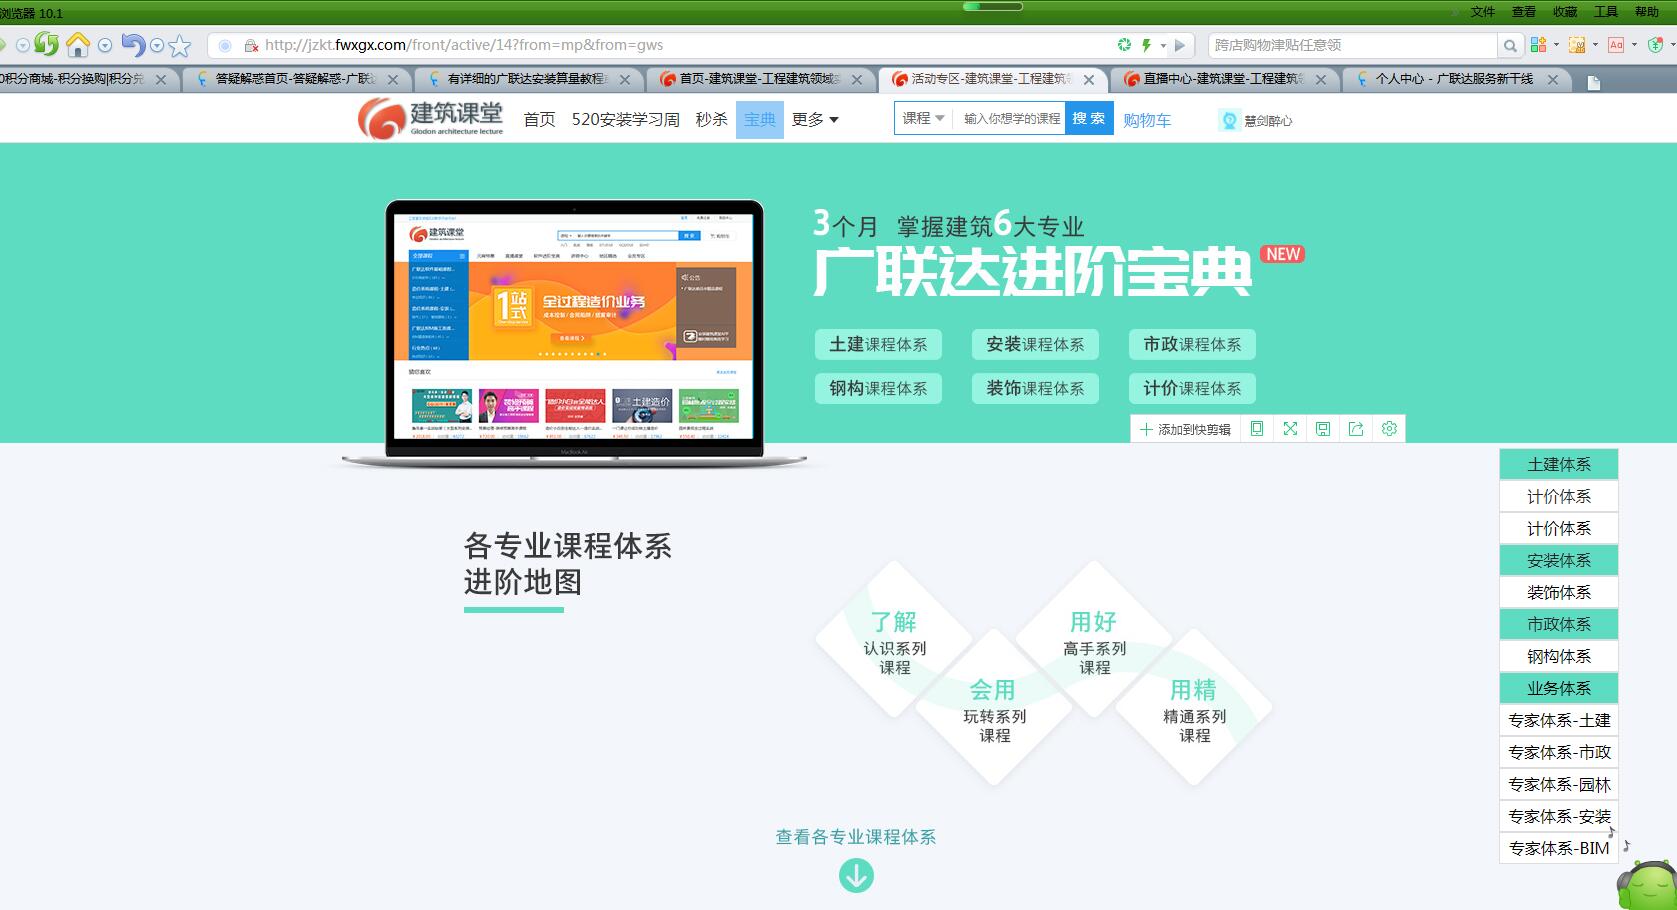
Task: Open the 收藏 menu
Action: (x=1565, y=12)
